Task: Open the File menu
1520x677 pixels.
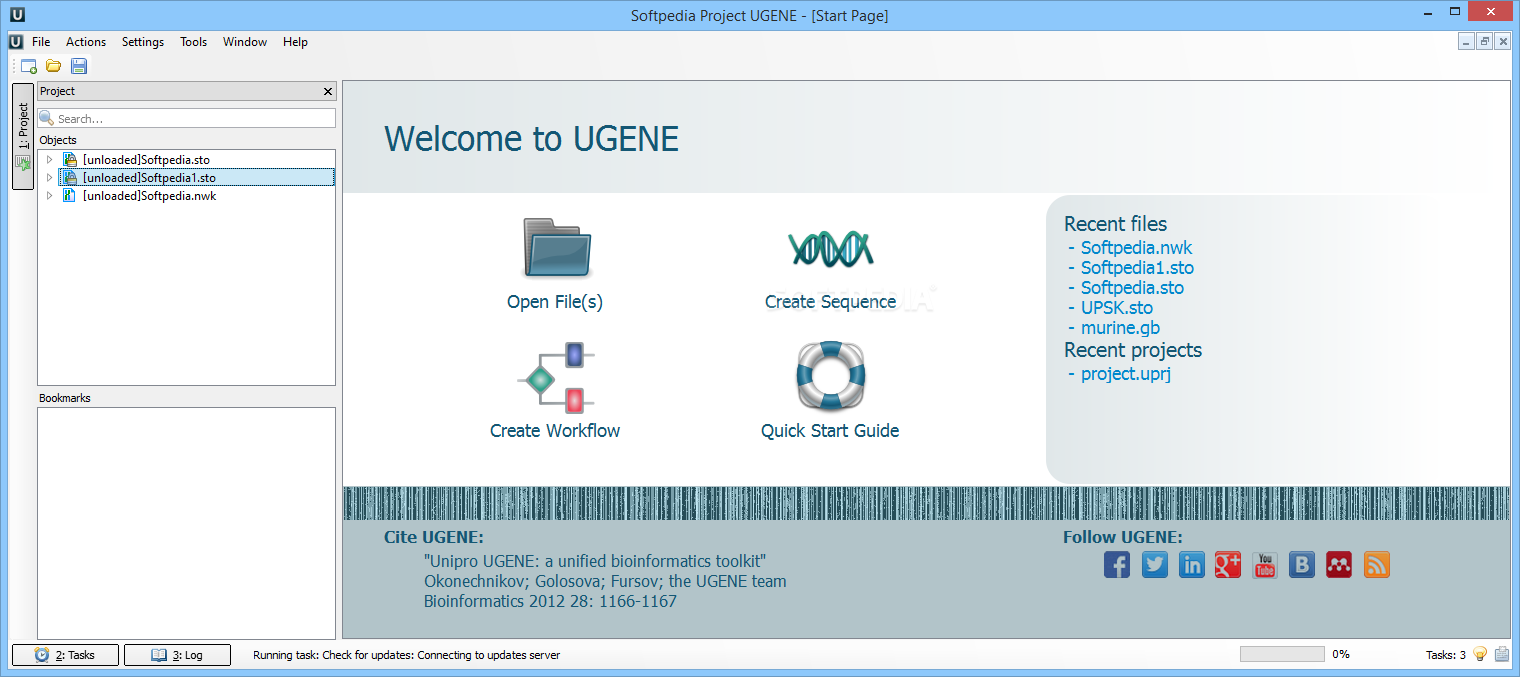Action: pyautogui.click(x=41, y=42)
